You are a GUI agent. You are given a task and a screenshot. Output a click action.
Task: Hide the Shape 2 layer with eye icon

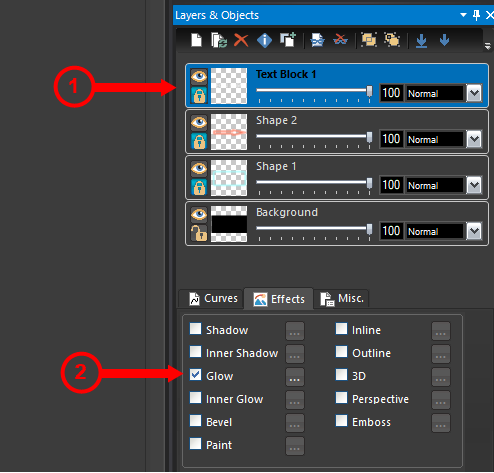pyautogui.click(x=199, y=122)
